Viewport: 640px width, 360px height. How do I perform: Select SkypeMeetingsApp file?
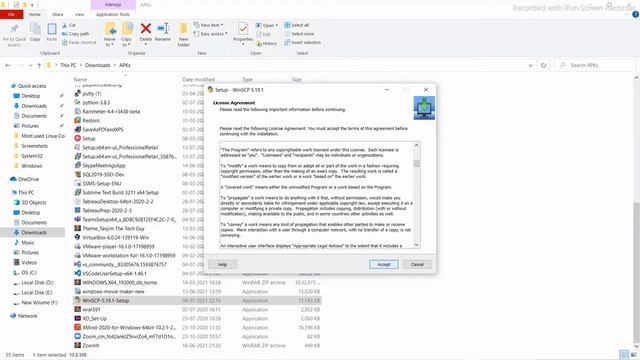coord(104,165)
